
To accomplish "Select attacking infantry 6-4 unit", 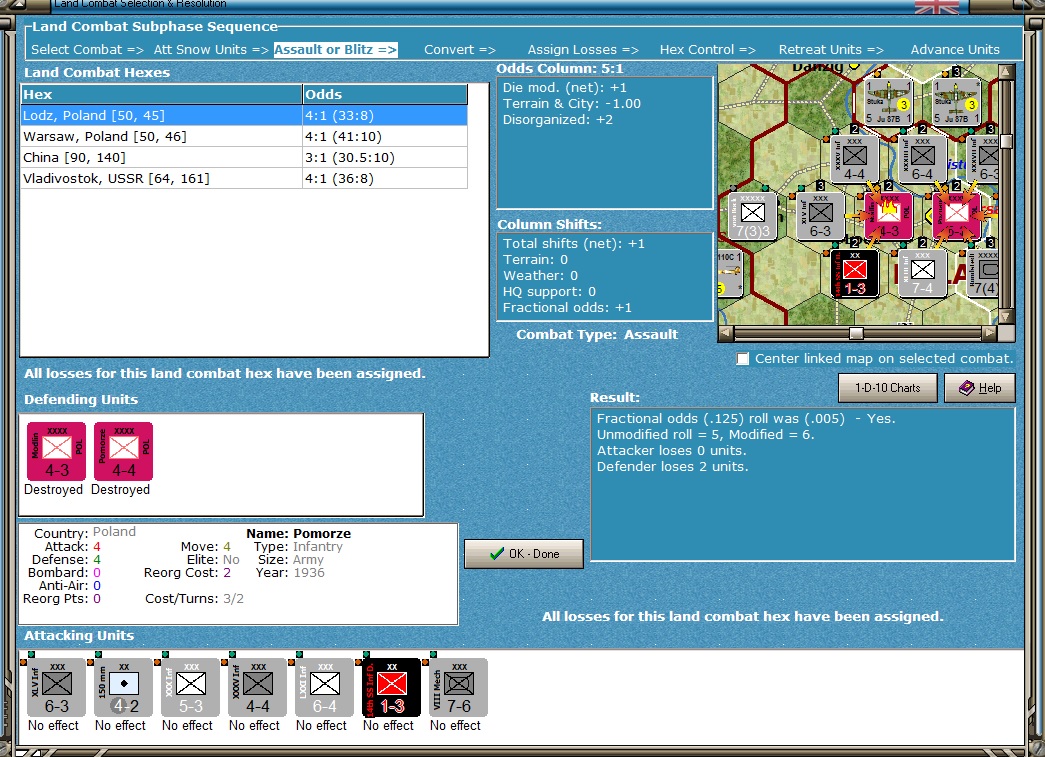I will [325, 688].
